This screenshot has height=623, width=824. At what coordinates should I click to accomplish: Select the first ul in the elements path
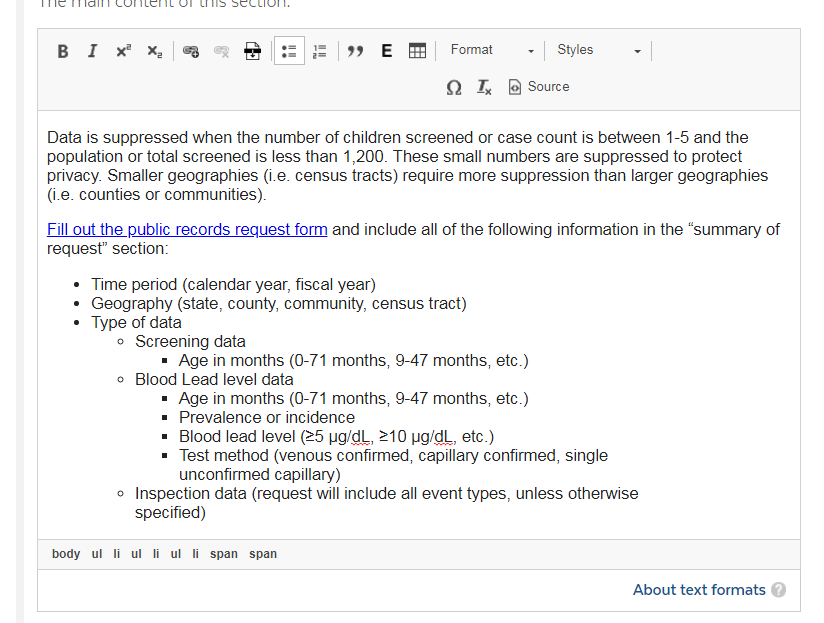pyautogui.click(x=97, y=554)
